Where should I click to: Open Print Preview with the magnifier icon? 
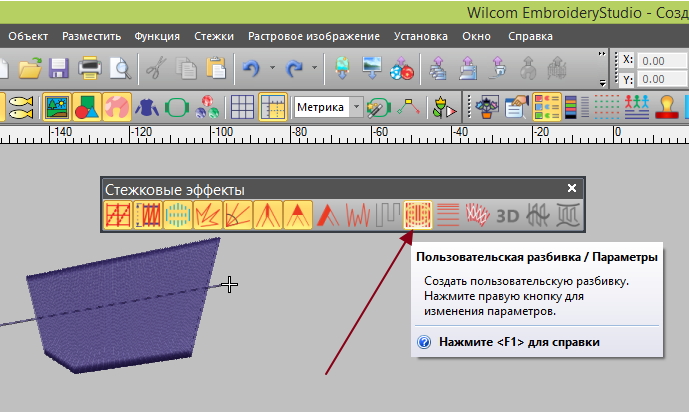pyautogui.click(x=120, y=68)
